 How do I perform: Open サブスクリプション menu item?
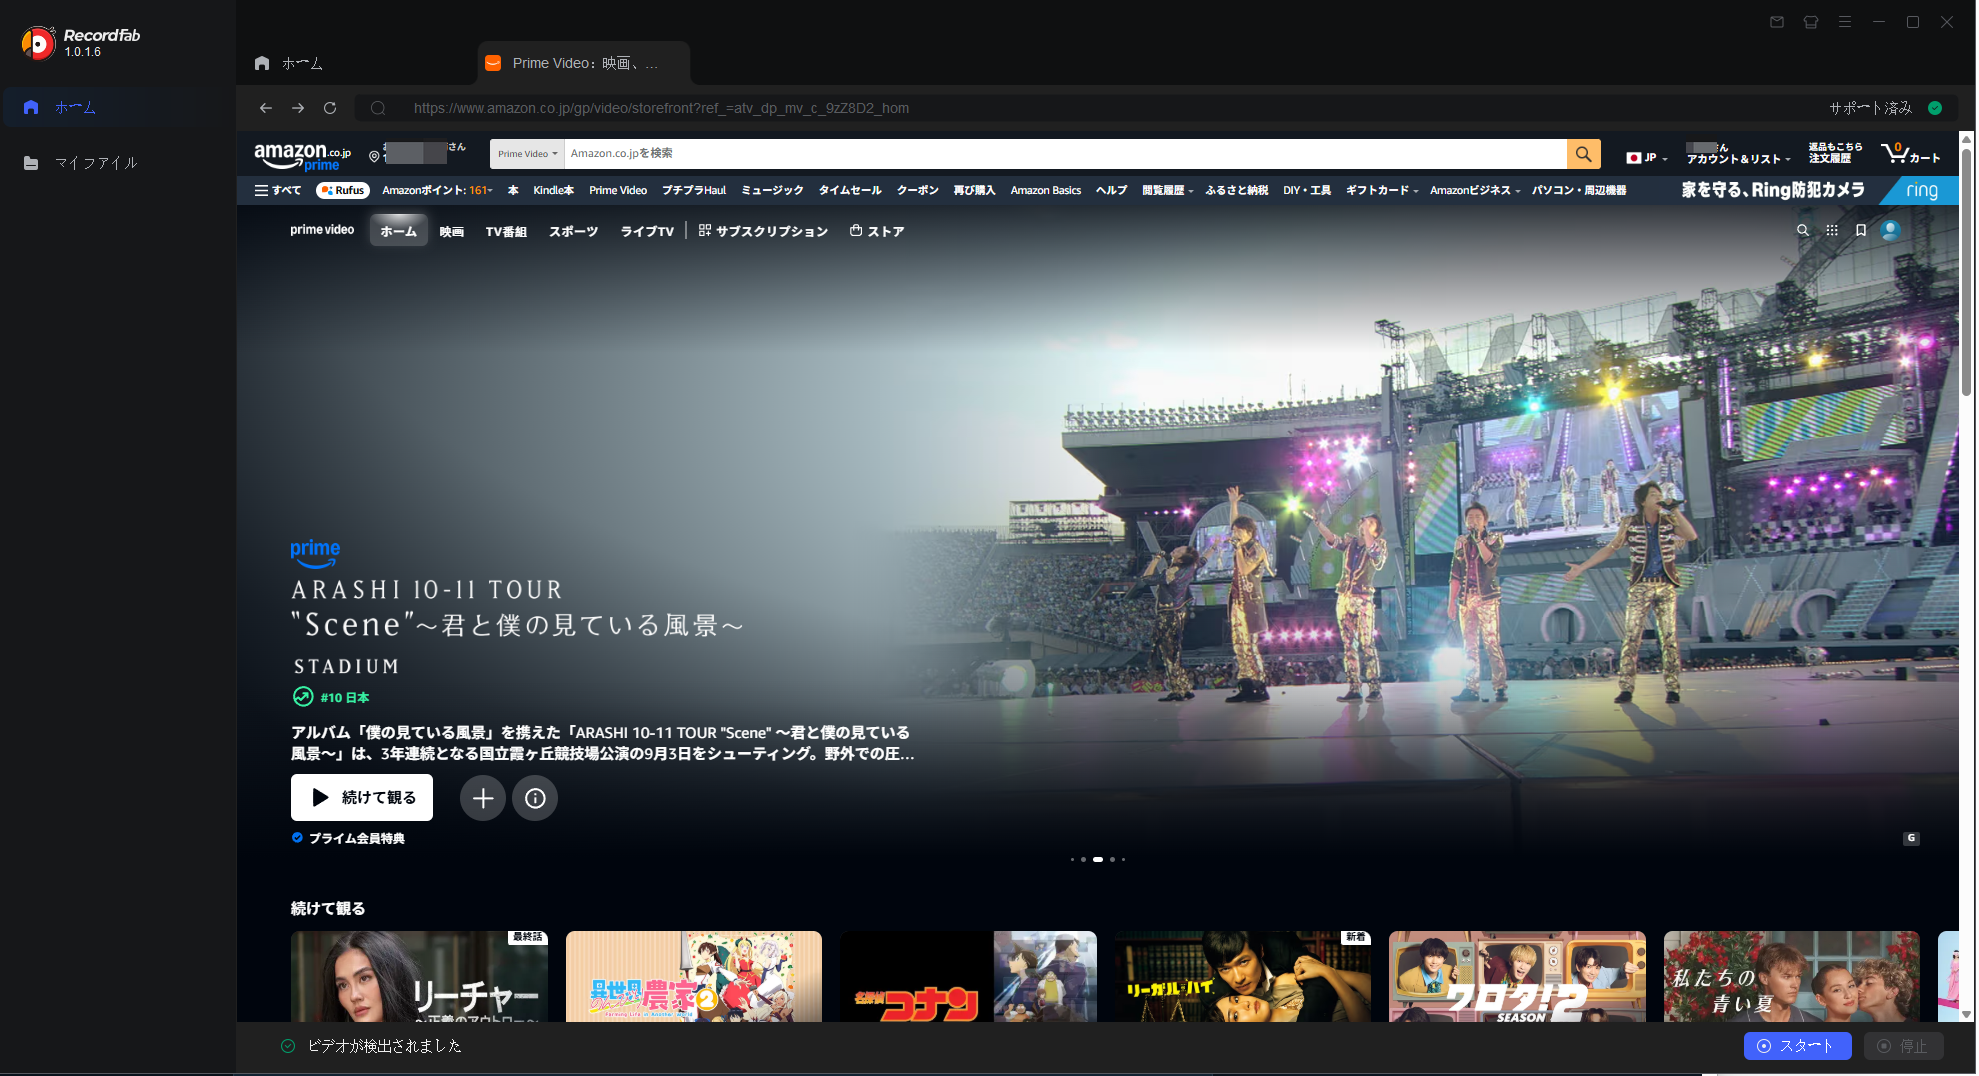click(x=763, y=231)
